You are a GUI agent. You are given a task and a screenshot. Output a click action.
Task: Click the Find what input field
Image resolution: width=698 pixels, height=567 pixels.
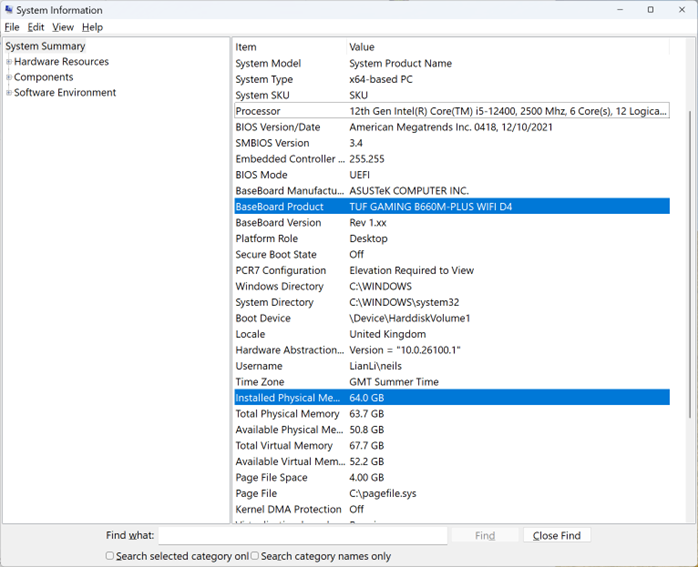click(x=303, y=535)
